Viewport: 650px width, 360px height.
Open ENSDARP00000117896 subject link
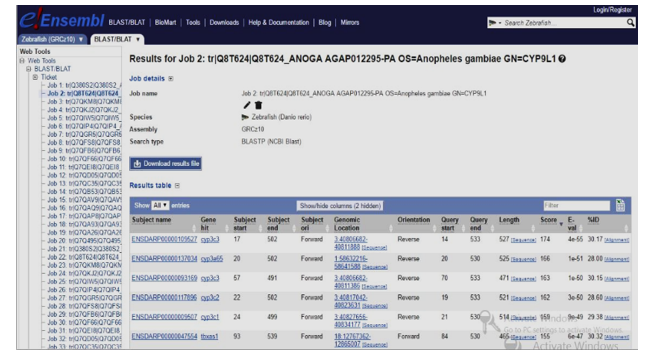(x=164, y=297)
